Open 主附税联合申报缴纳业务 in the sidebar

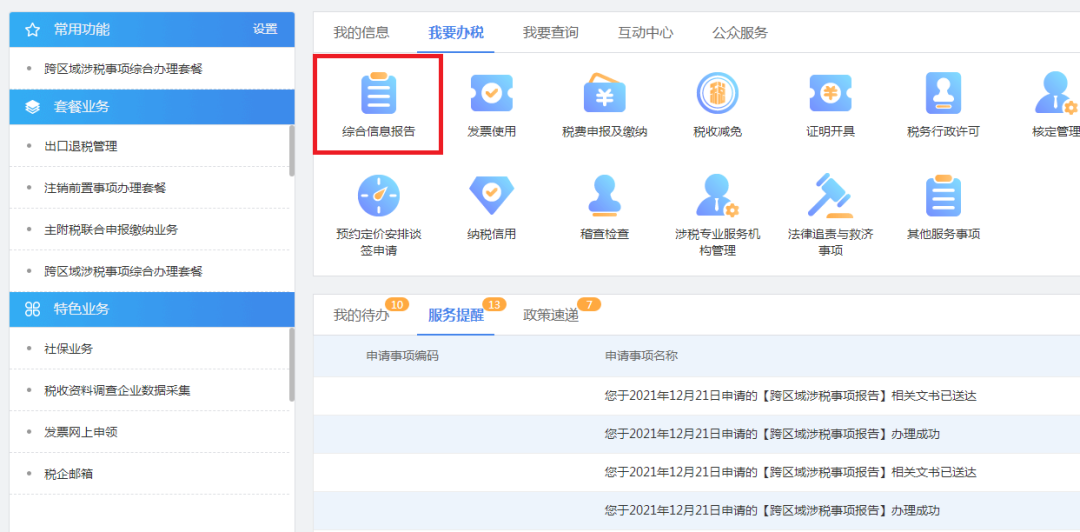pos(111,229)
